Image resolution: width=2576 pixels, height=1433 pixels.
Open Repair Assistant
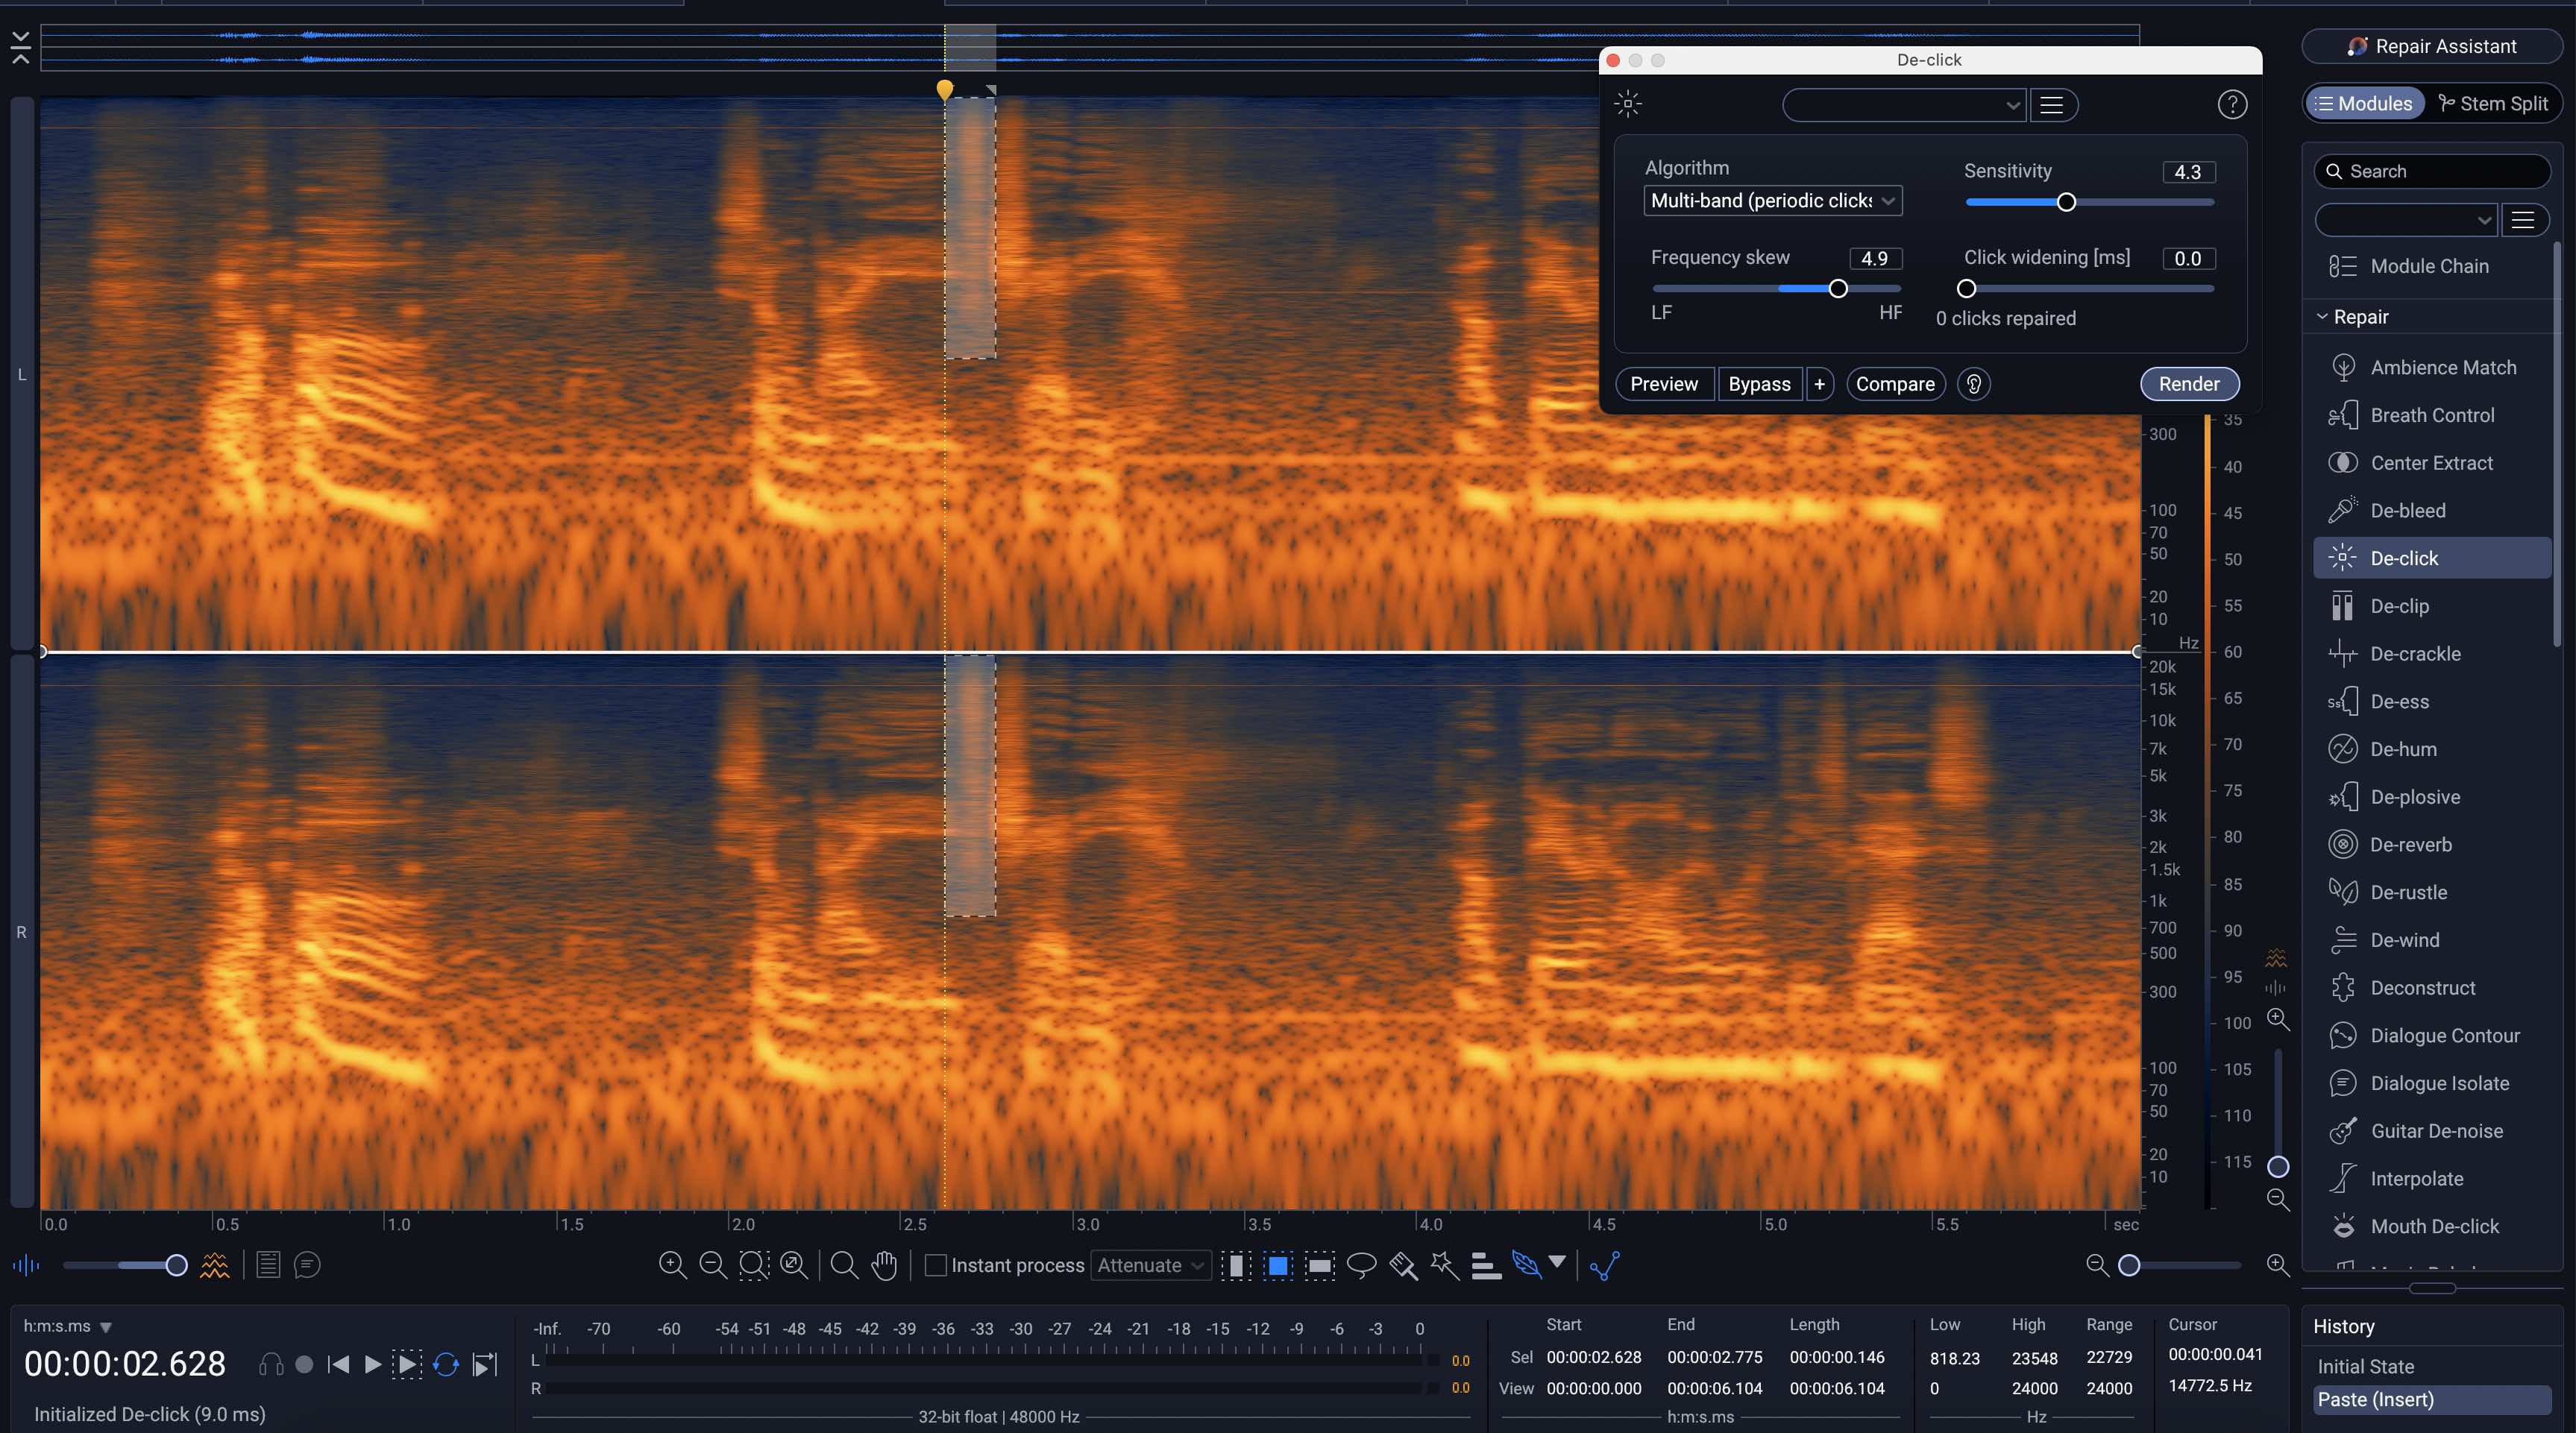2431,46
